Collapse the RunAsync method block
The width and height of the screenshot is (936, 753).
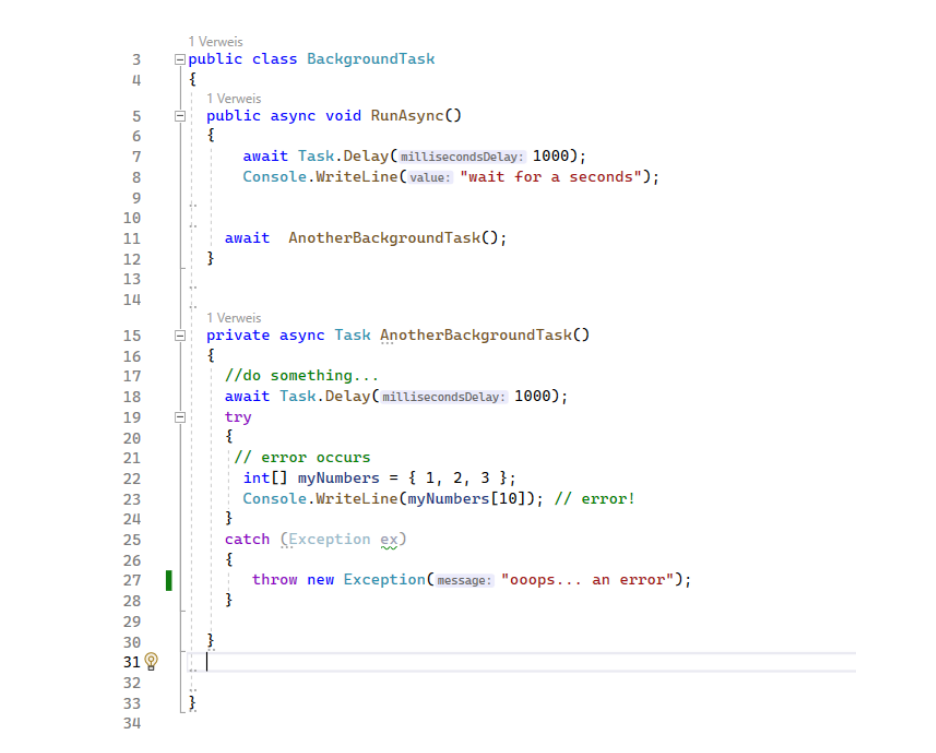pos(180,116)
